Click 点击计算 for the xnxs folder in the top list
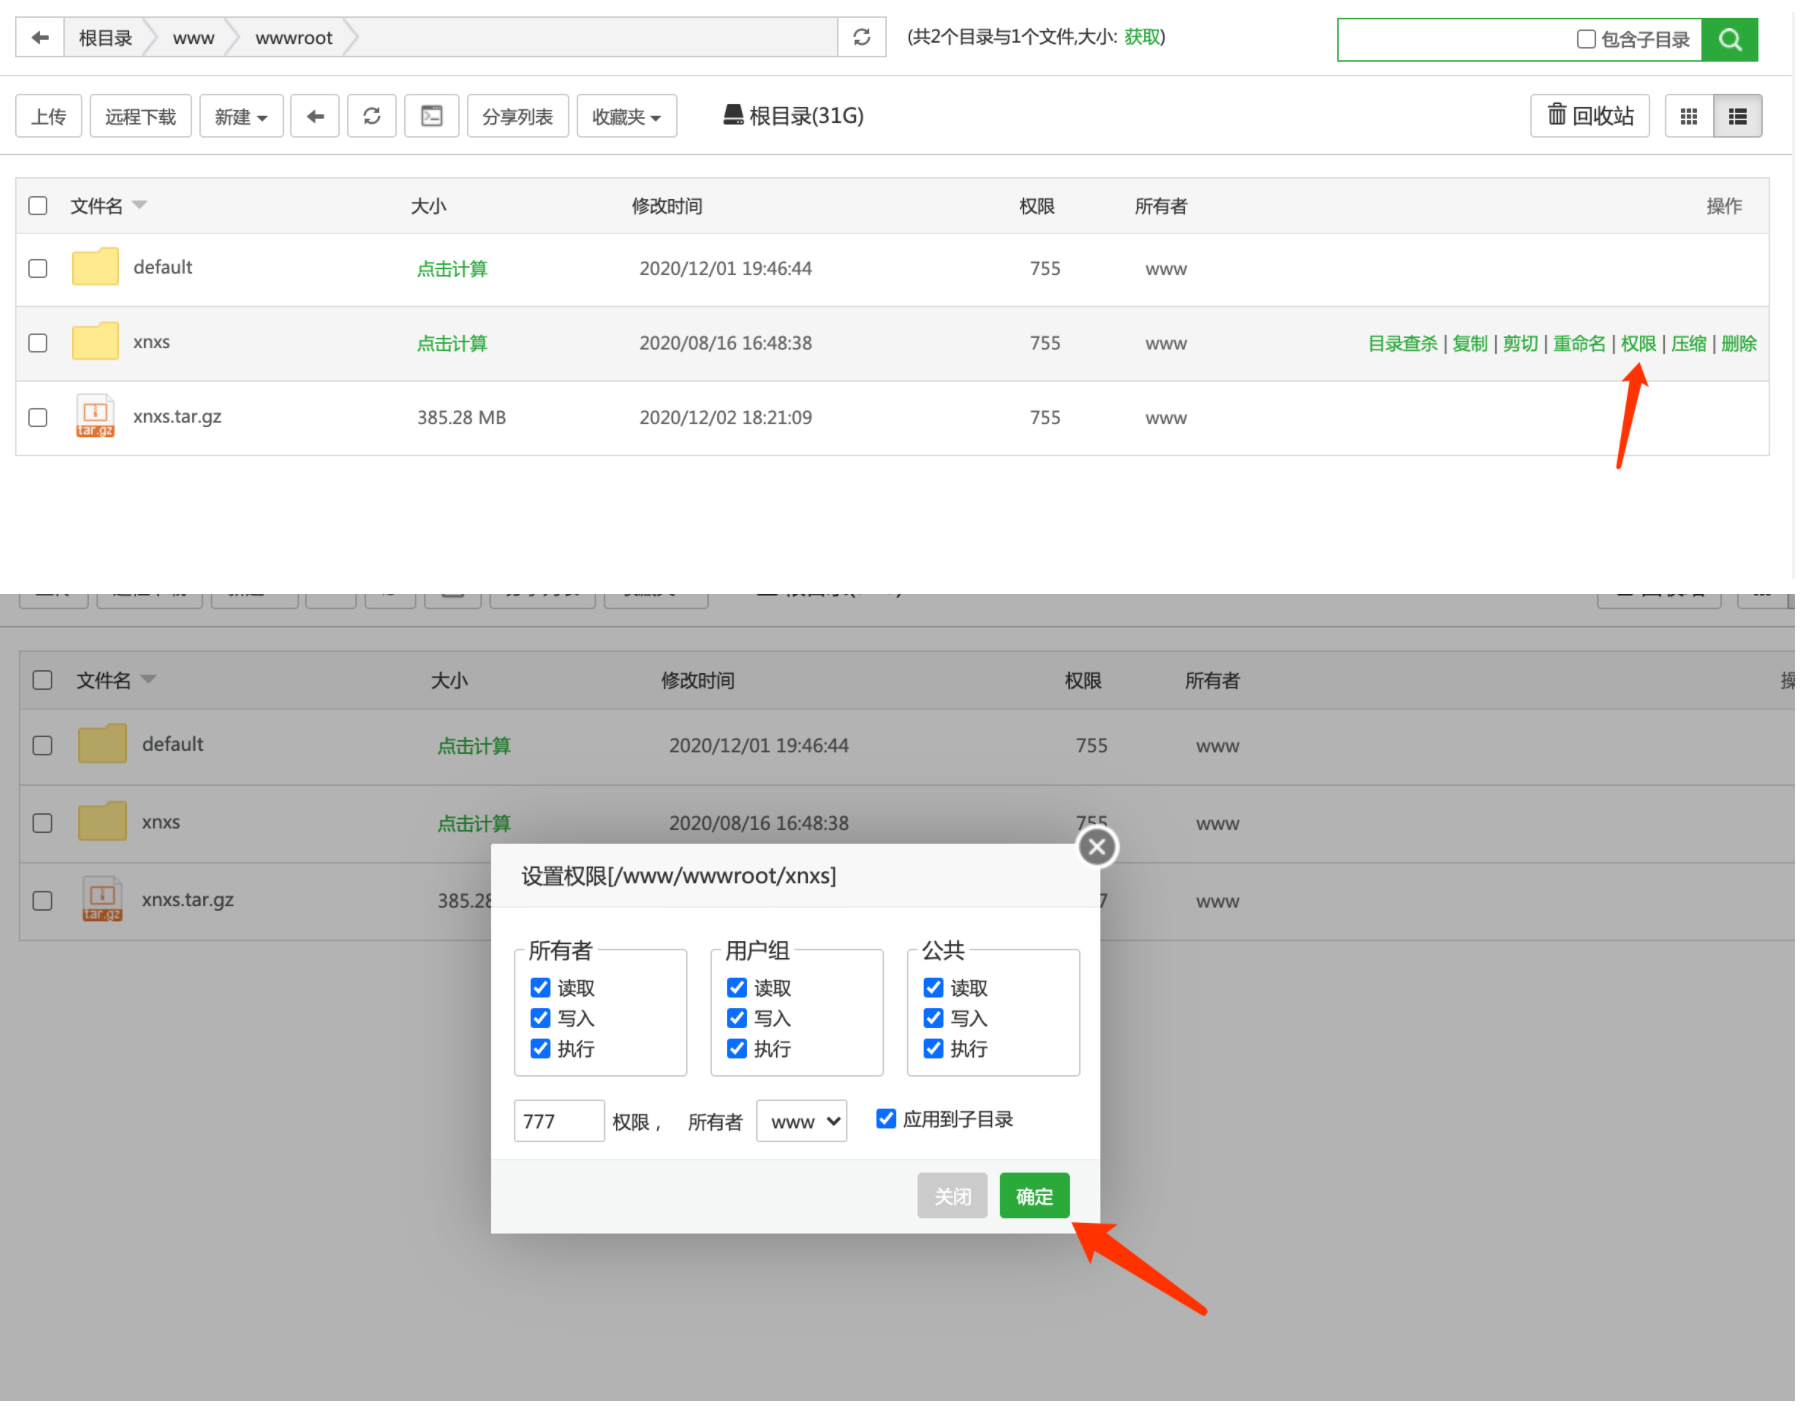 454,345
